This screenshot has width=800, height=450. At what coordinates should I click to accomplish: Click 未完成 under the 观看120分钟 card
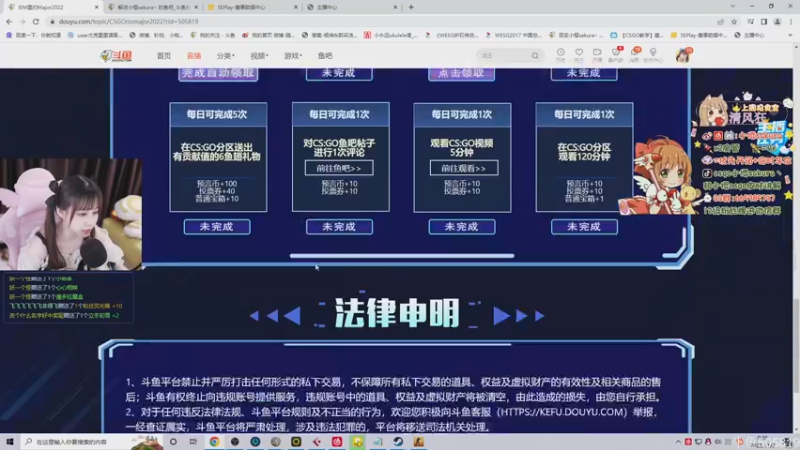click(x=584, y=227)
